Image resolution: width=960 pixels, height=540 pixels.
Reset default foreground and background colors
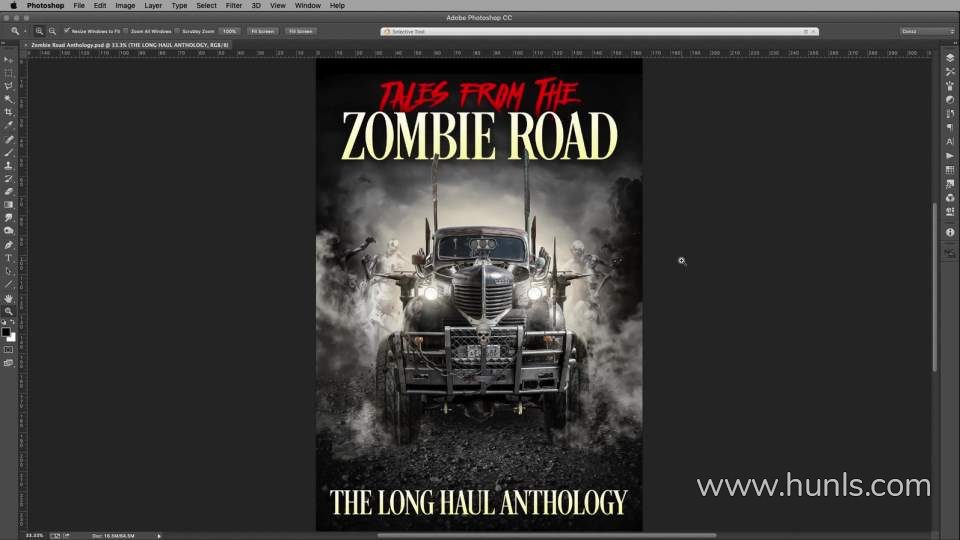[4, 322]
